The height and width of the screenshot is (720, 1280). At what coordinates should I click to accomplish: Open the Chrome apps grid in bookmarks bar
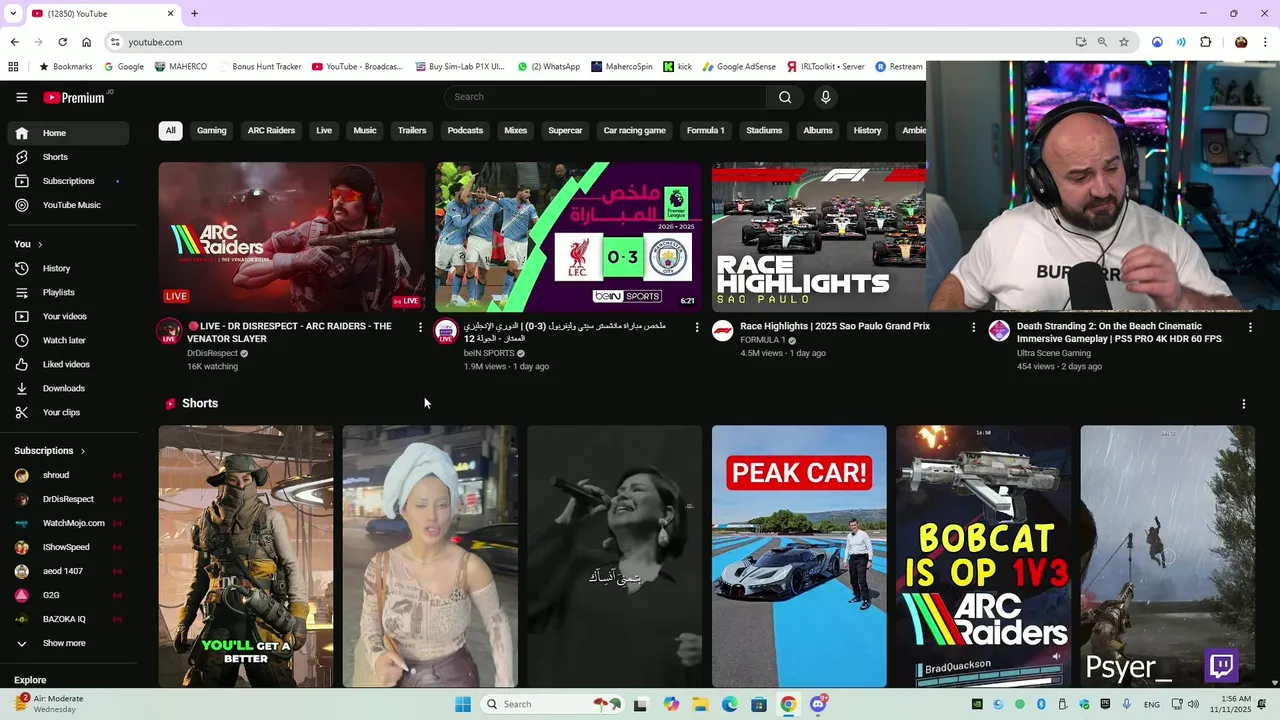tap(13, 67)
